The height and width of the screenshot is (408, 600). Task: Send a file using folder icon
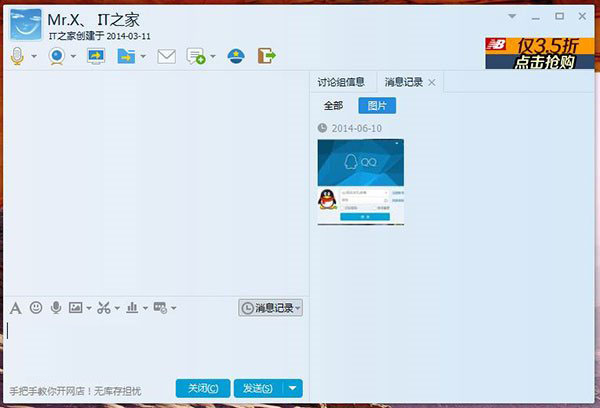pos(126,56)
